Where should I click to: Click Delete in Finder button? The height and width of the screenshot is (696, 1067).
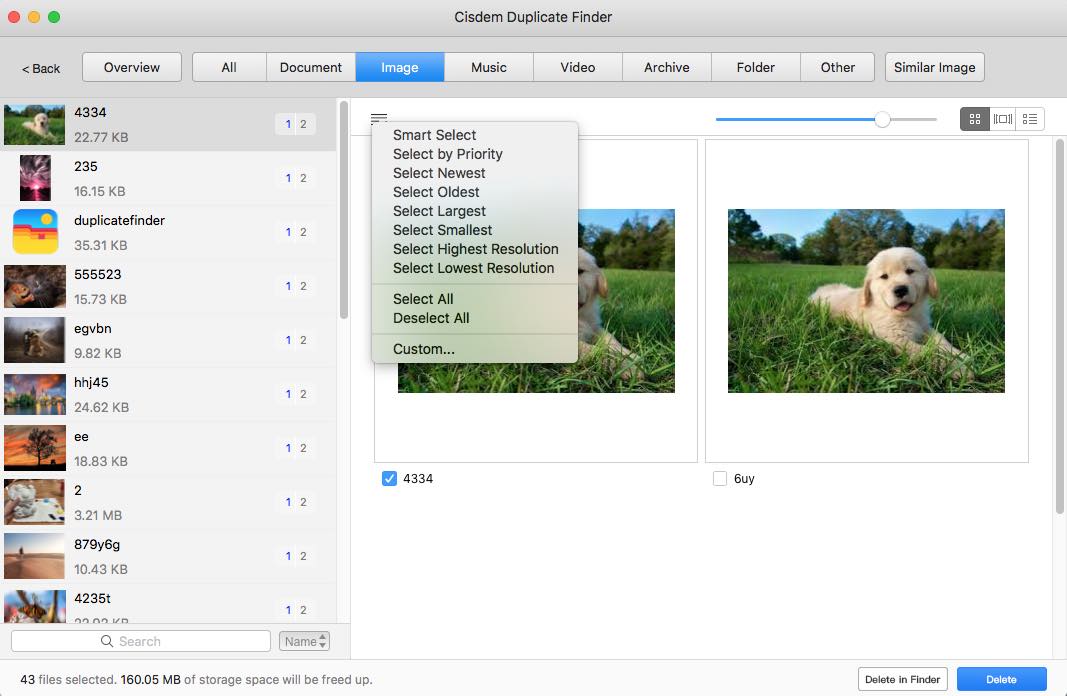click(x=902, y=679)
